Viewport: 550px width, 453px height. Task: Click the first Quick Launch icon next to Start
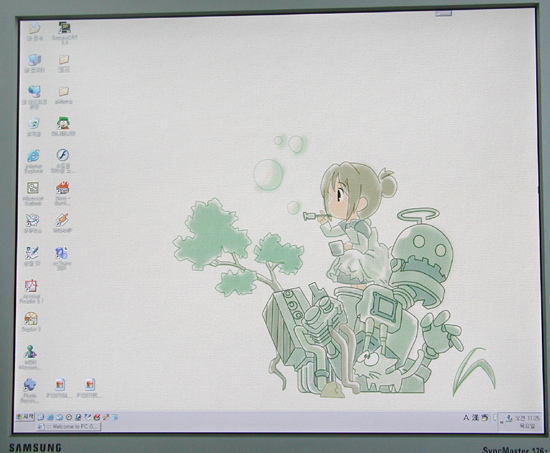[x=41, y=417]
